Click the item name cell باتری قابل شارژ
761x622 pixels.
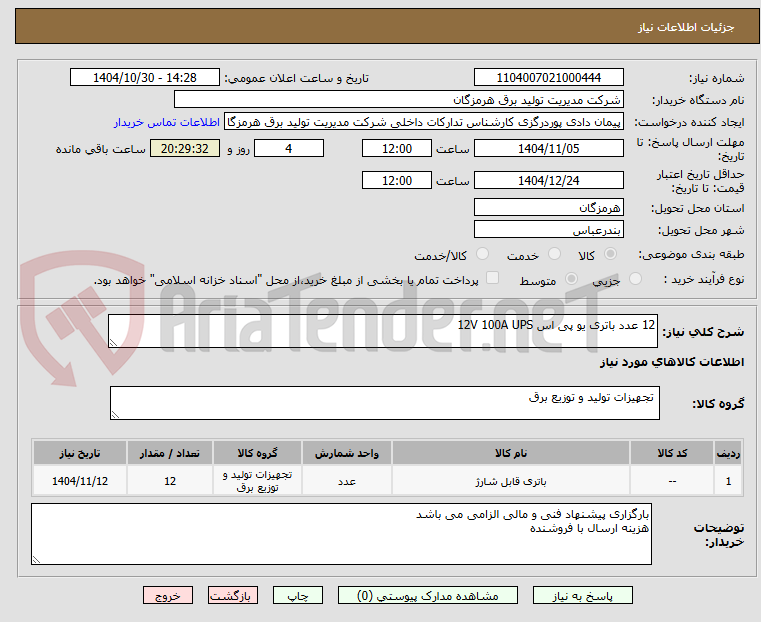pyautogui.click(x=511, y=481)
